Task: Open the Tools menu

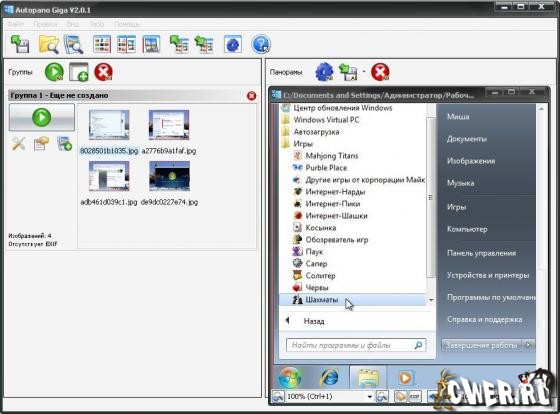Action: click(97, 24)
